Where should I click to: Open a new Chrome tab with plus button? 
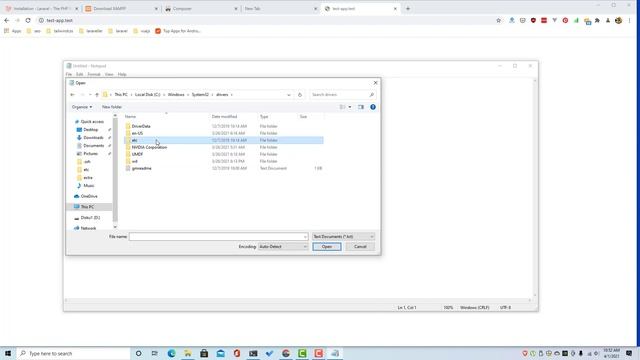408,9
